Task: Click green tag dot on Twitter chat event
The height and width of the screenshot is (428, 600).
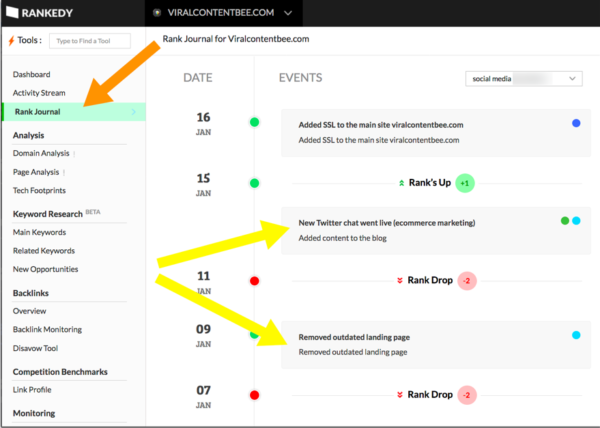Action: 565,221
